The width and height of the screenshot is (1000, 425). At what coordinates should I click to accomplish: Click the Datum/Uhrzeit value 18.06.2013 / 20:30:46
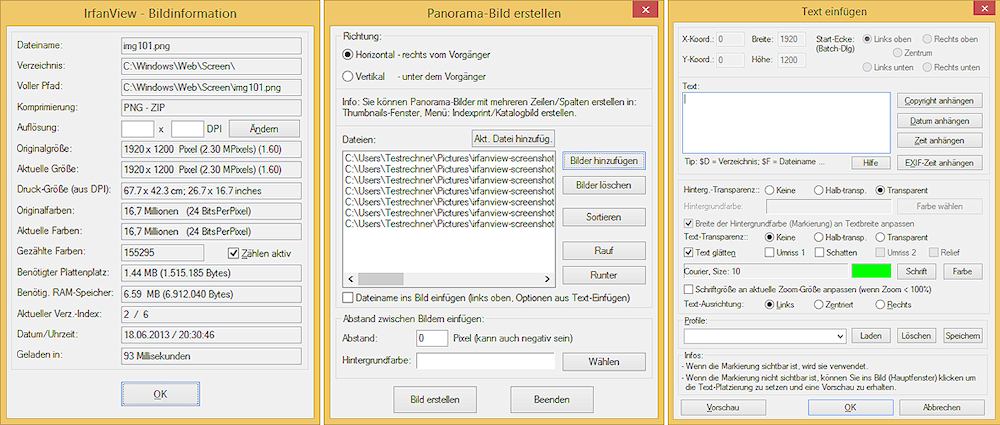[211, 335]
